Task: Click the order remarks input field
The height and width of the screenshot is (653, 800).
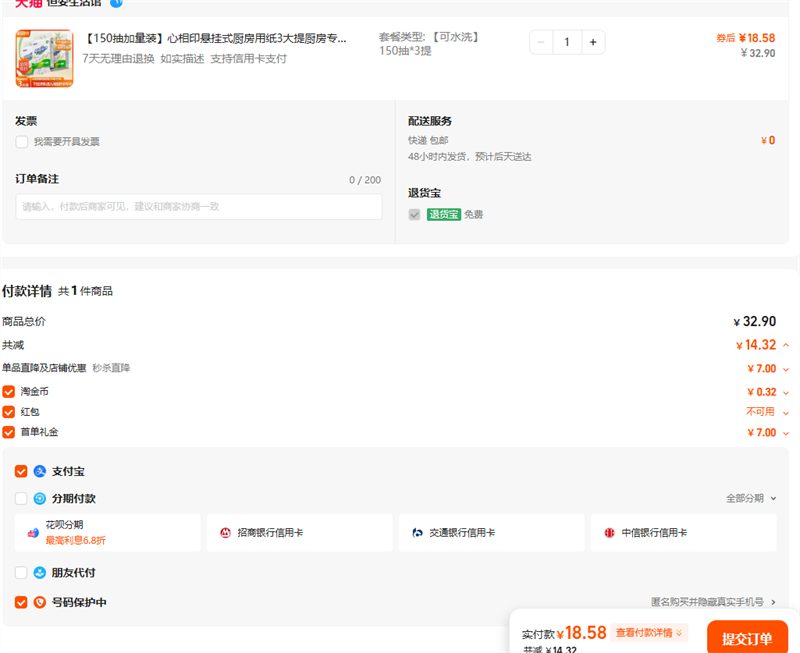Action: (x=198, y=207)
